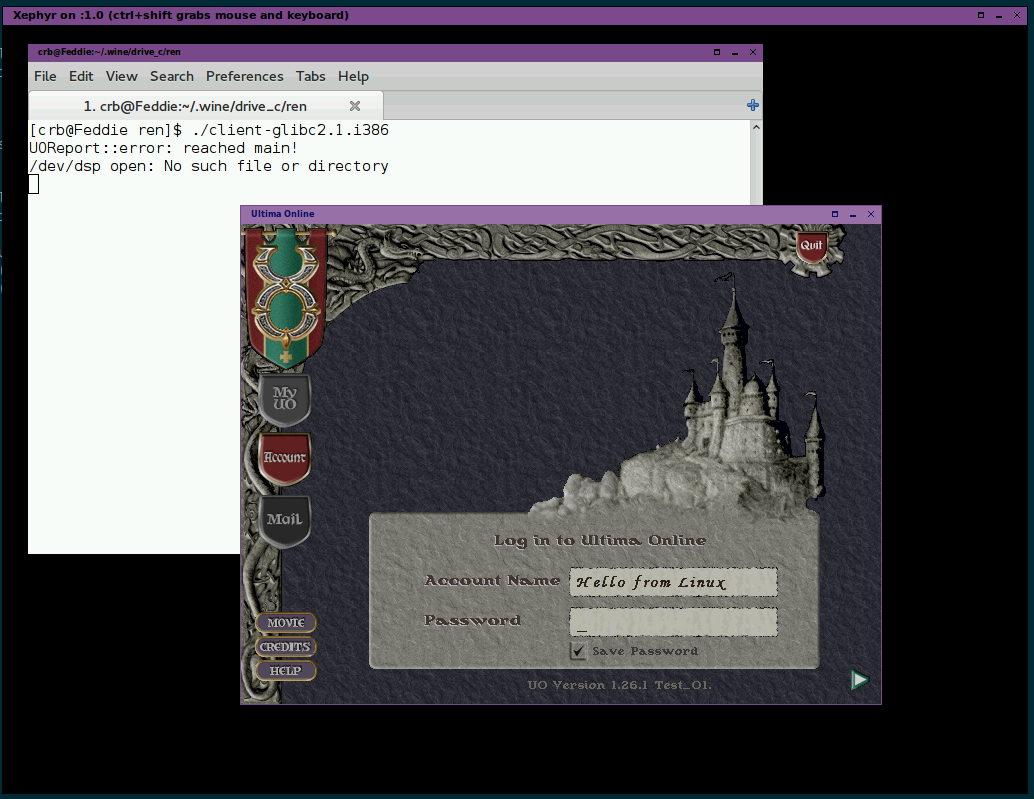Click the "./client-glibc2.1.i386" command text
The height and width of the screenshot is (799, 1034).
pos(290,130)
